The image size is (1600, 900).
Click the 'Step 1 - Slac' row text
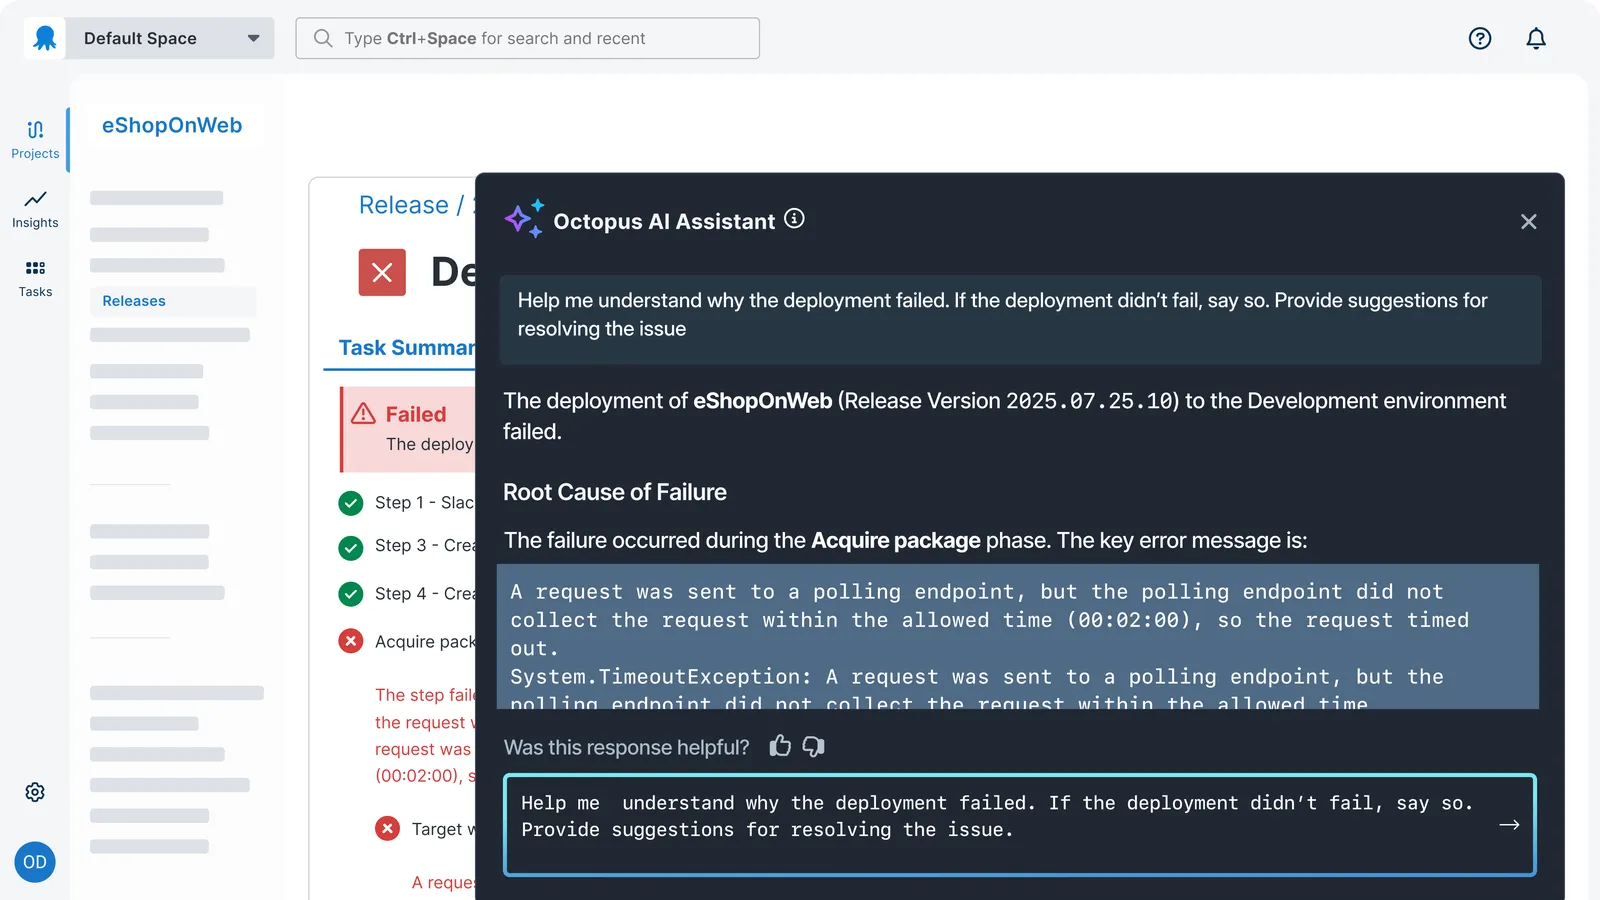(424, 503)
